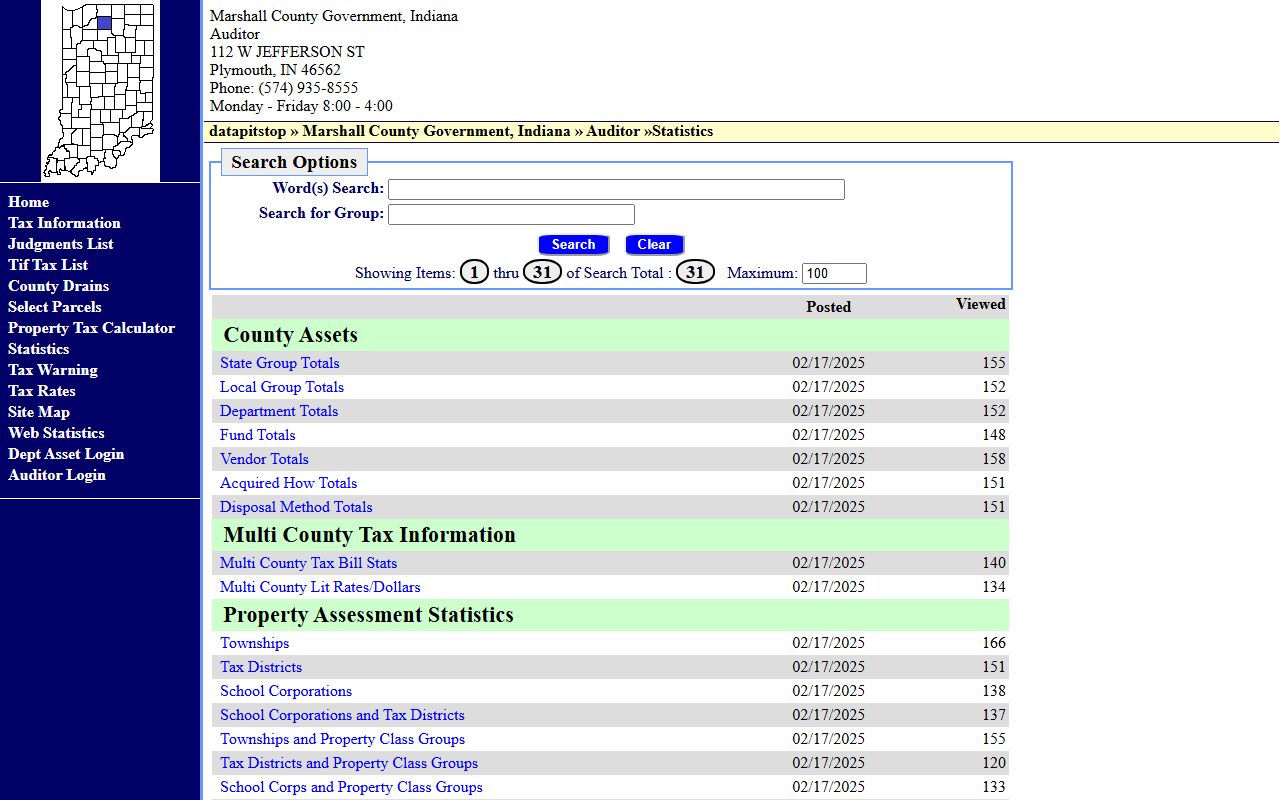This screenshot has width=1280, height=800.
Task: Open Tax Warning sidebar link
Action: click(52, 370)
